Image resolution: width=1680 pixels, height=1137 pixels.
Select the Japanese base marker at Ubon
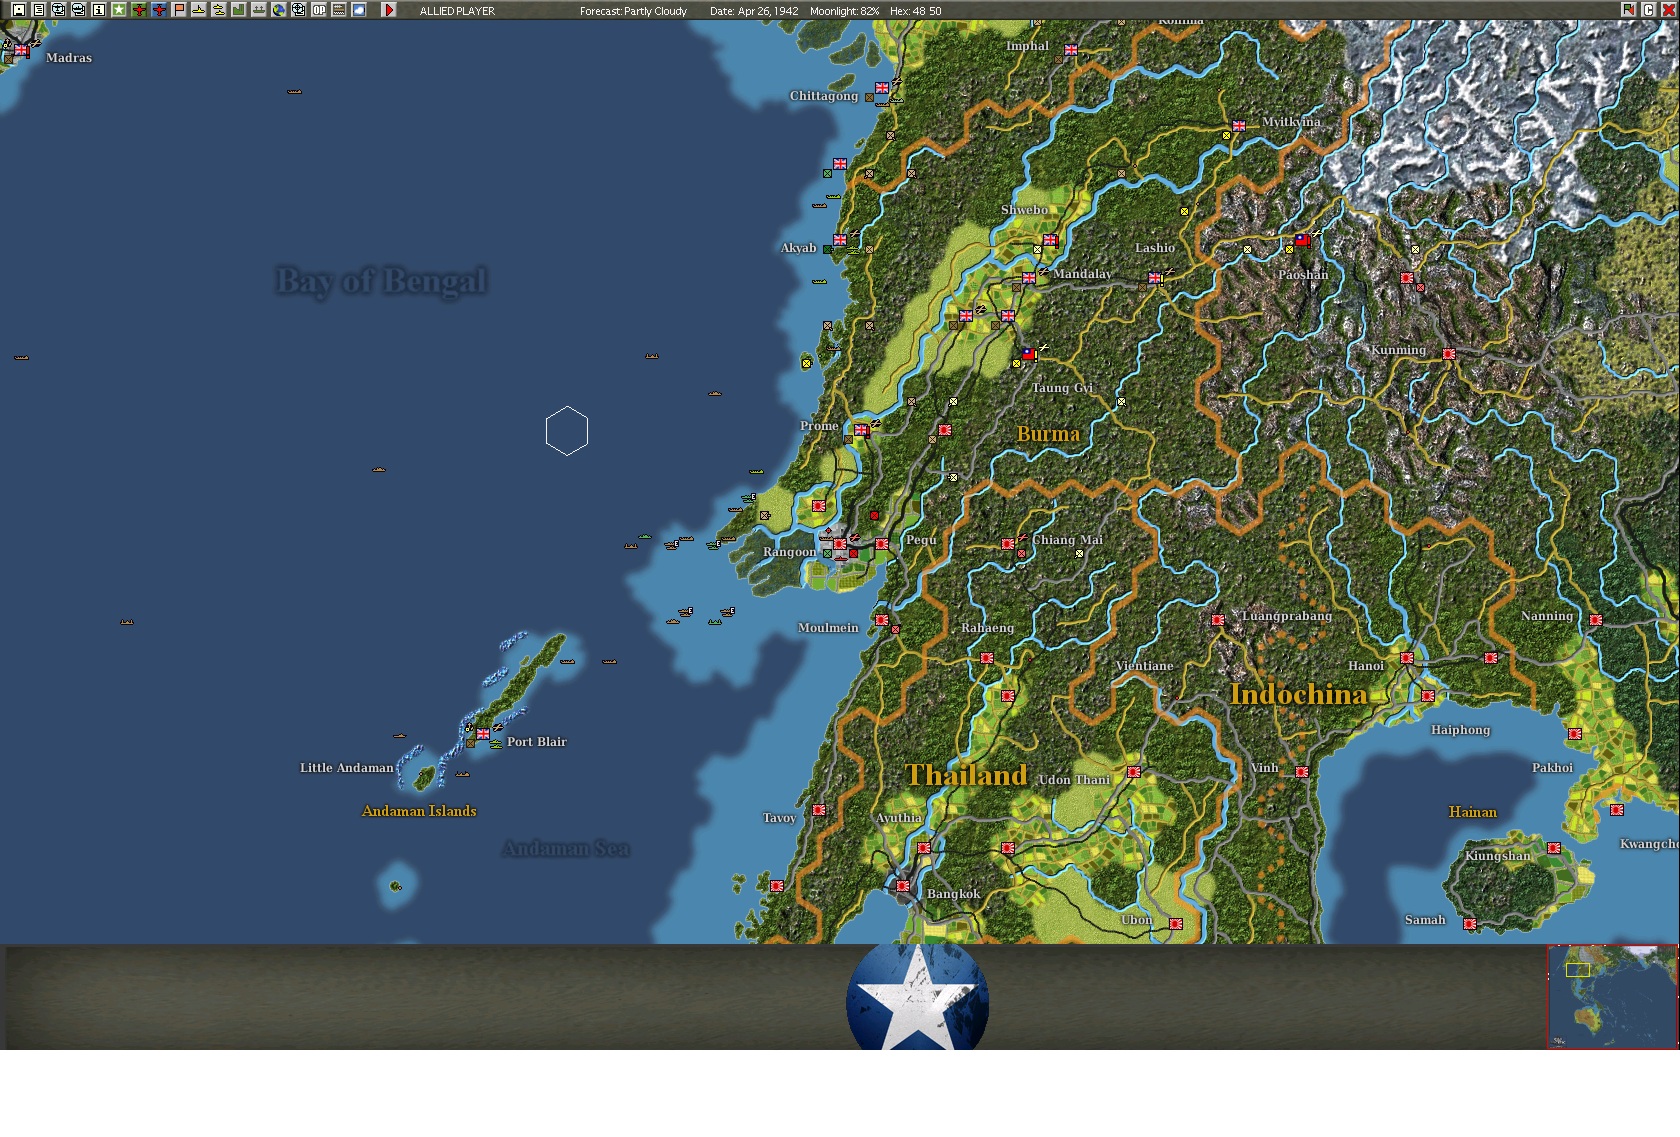(x=1176, y=924)
